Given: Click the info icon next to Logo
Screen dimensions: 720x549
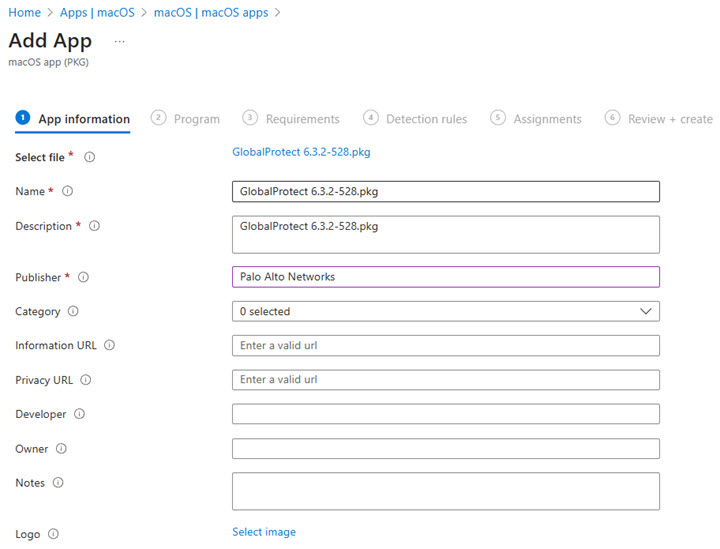Looking at the screenshot, I should (53, 534).
